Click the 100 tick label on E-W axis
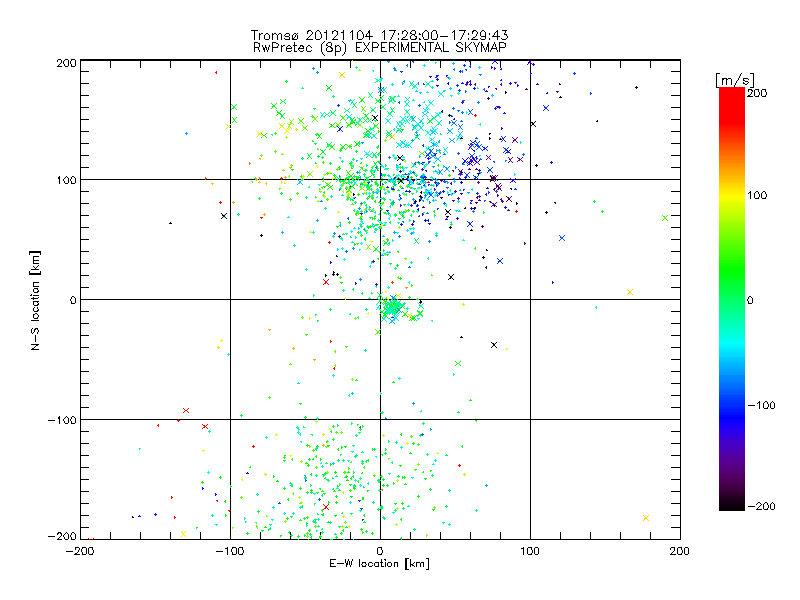The width and height of the screenshot is (800, 600). click(530, 551)
